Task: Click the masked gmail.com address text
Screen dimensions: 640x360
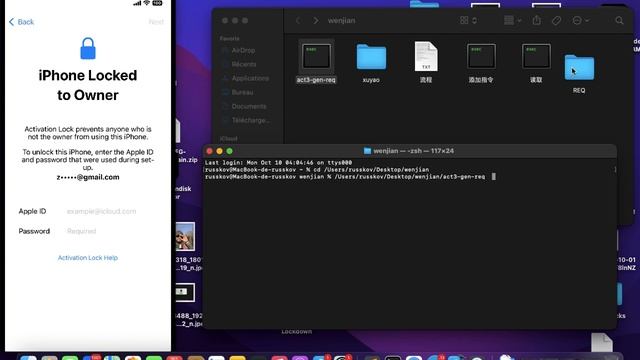Action: 88,177
